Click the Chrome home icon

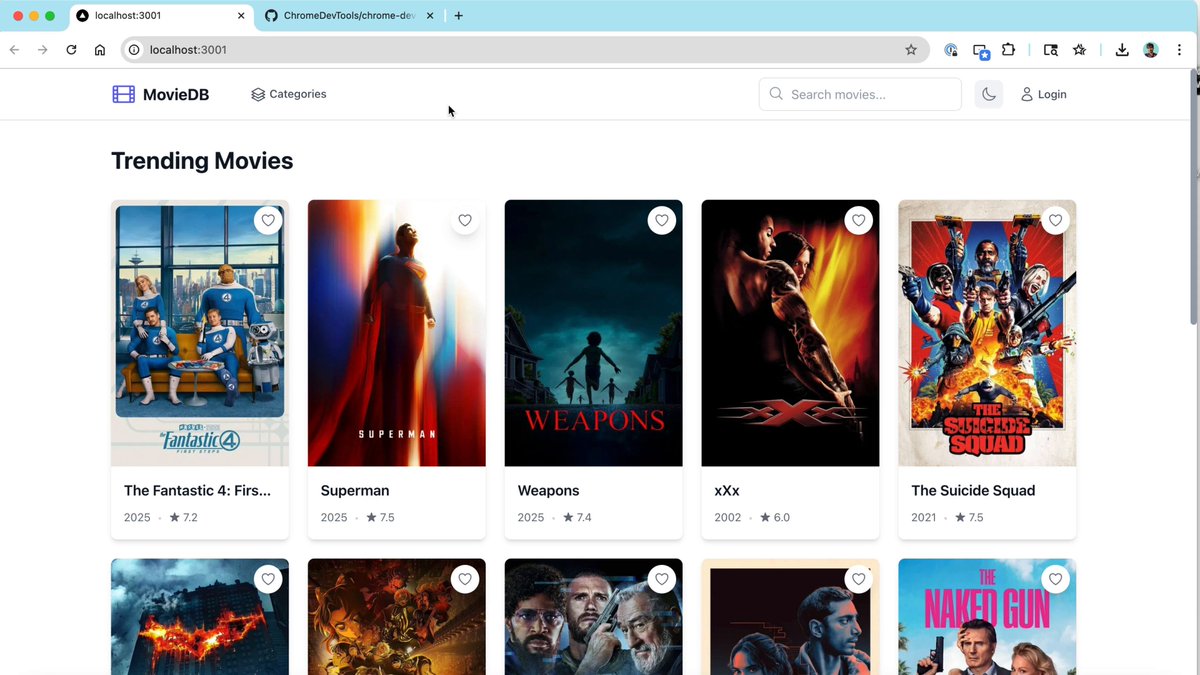[100, 49]
